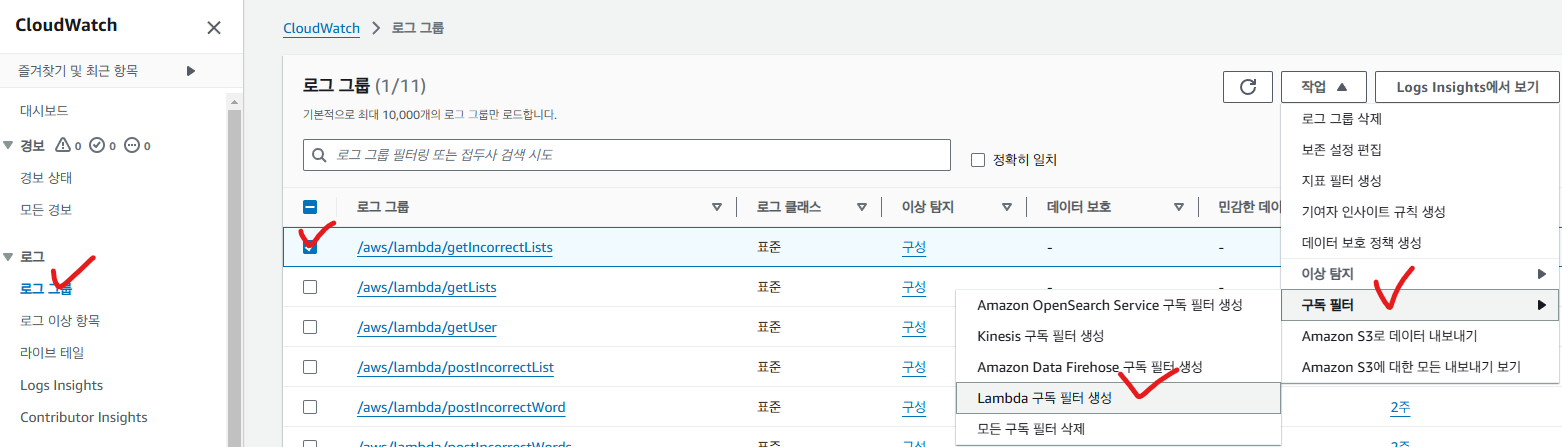
Task: Uncheck the /aws/lambda/getIncorrectLists row checkbox
Action: [310, 247]
